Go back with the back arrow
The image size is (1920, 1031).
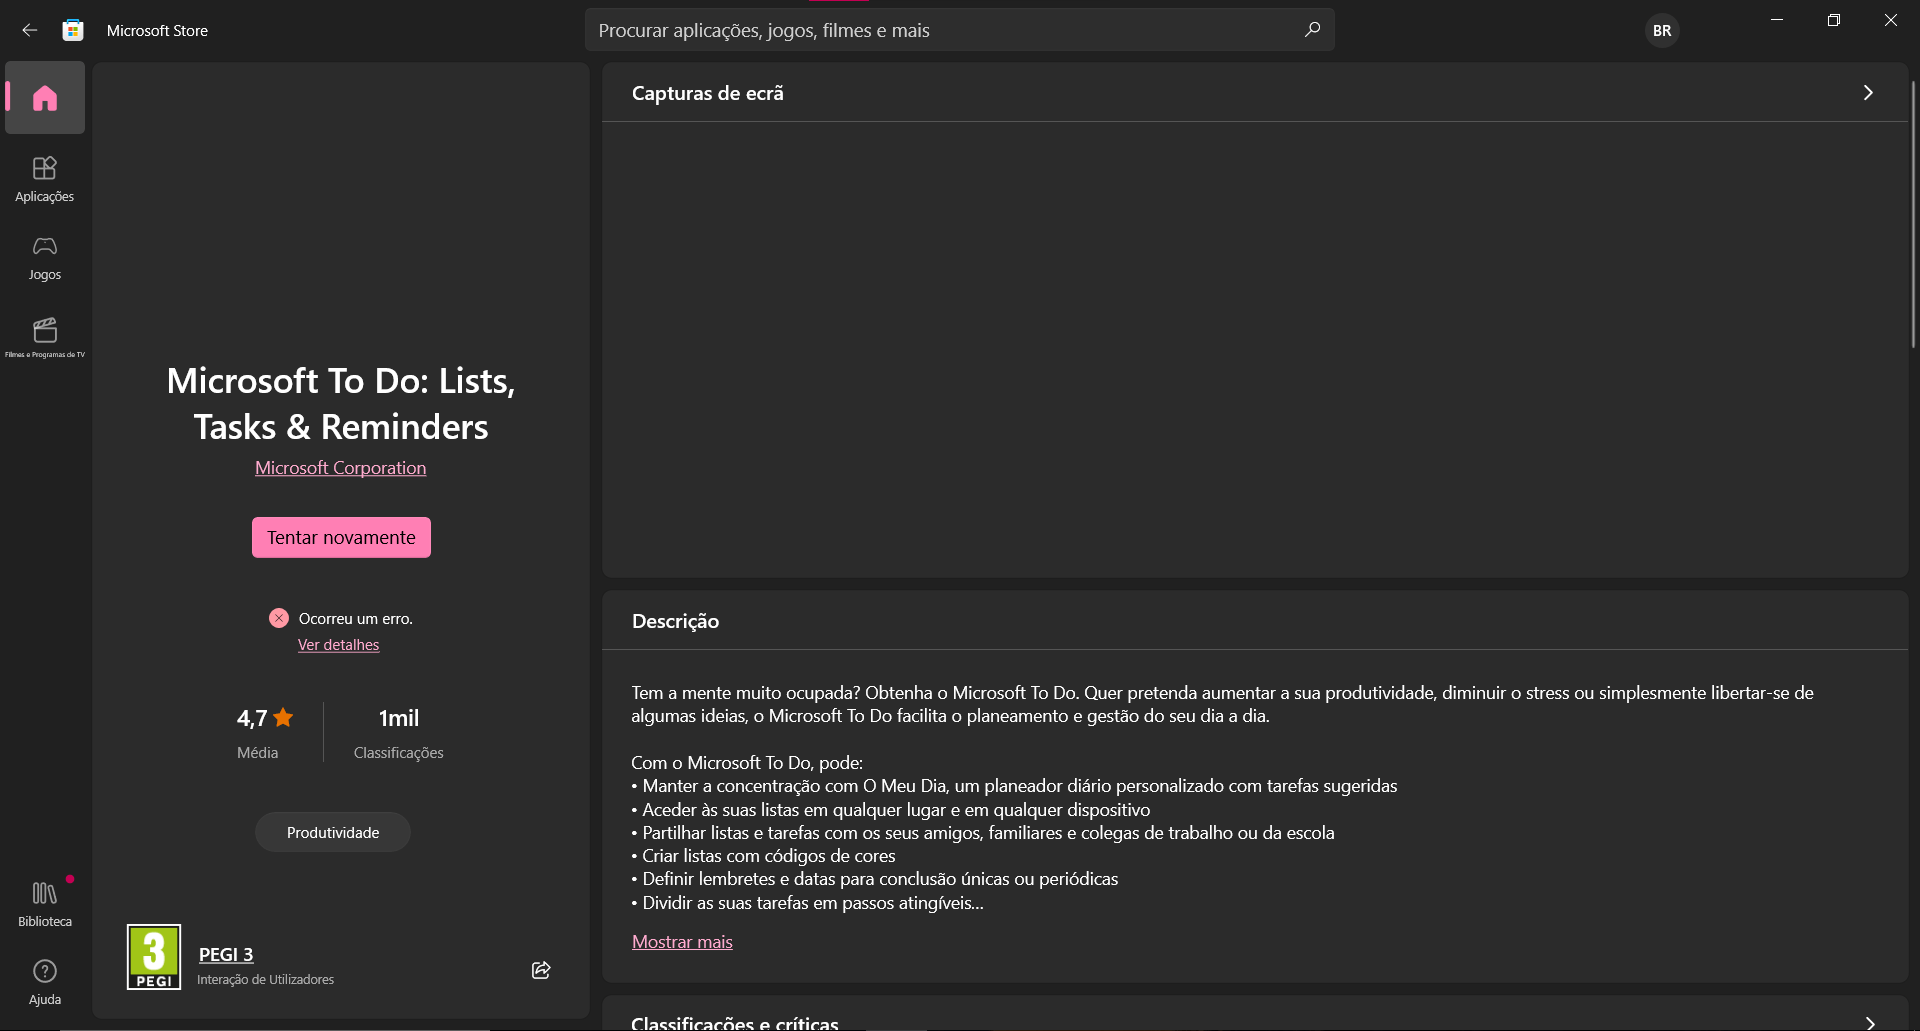29,30
